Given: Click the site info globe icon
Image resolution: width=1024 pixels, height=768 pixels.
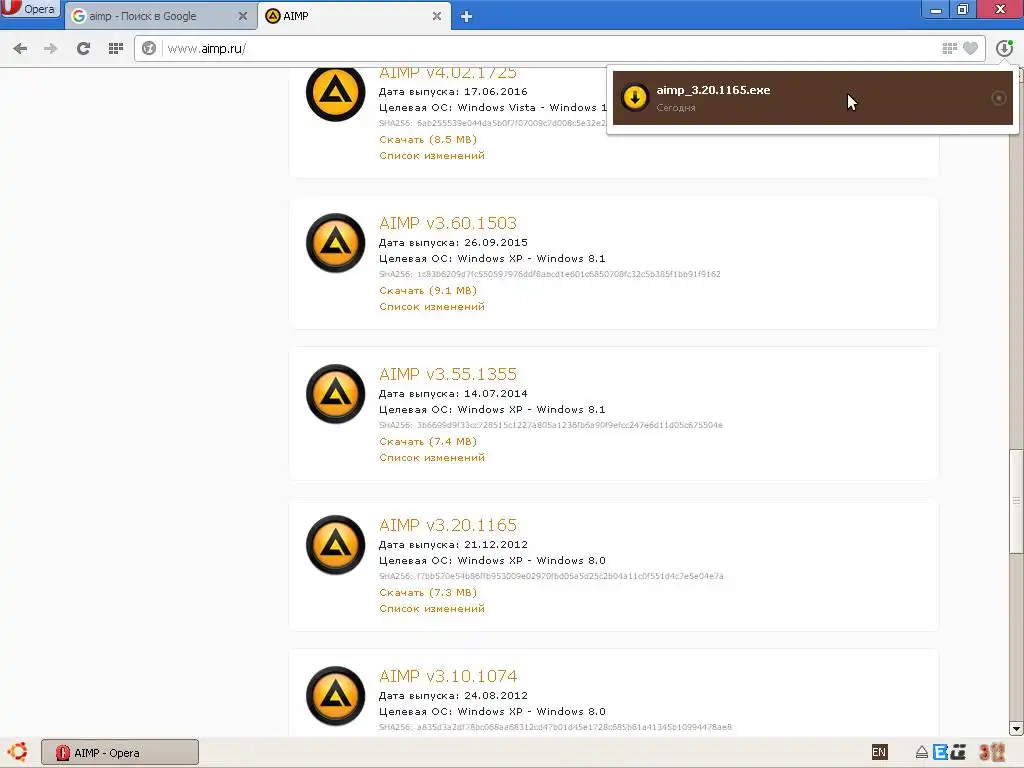Looking at the screenshot, I should coord(149,48).
